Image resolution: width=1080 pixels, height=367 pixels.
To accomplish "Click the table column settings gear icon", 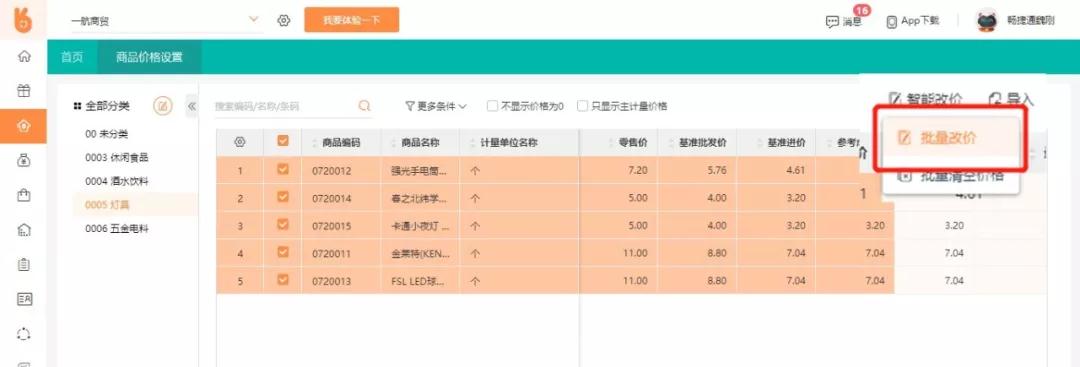I will coord(240,142).
